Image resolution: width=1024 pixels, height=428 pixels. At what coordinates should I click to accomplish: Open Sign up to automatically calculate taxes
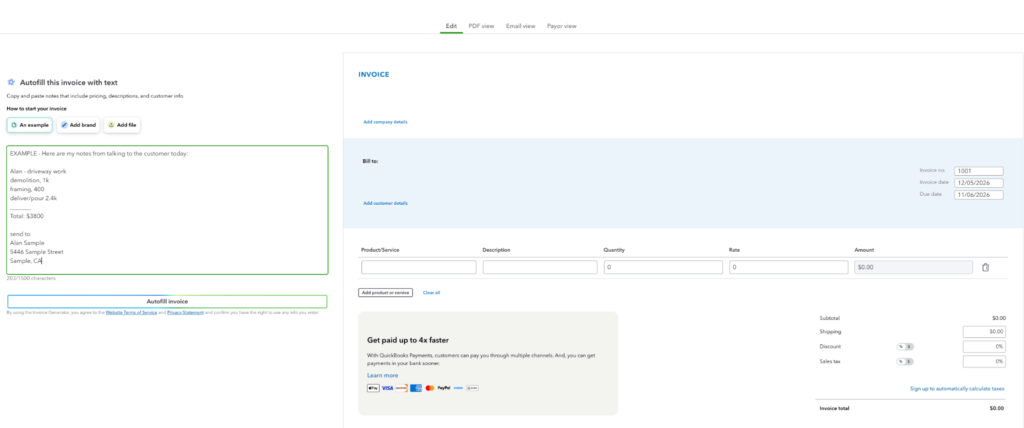(957, 389)
